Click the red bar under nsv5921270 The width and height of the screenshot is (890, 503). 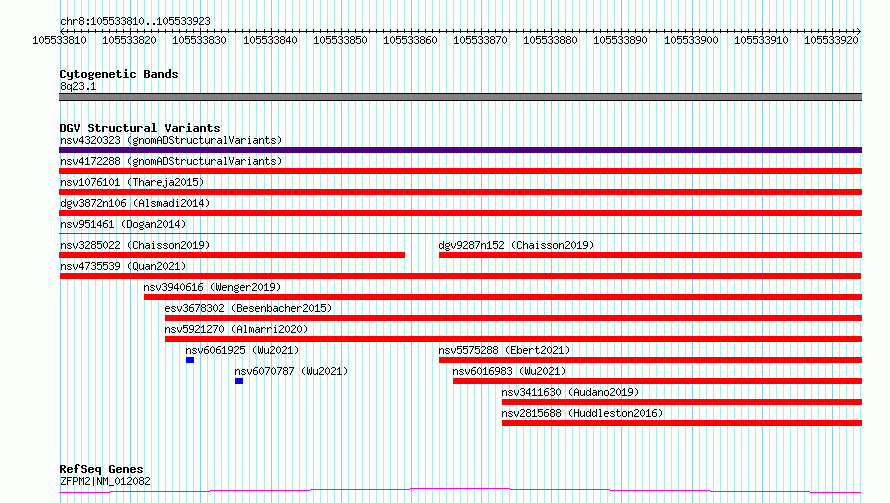pos(514,339)
